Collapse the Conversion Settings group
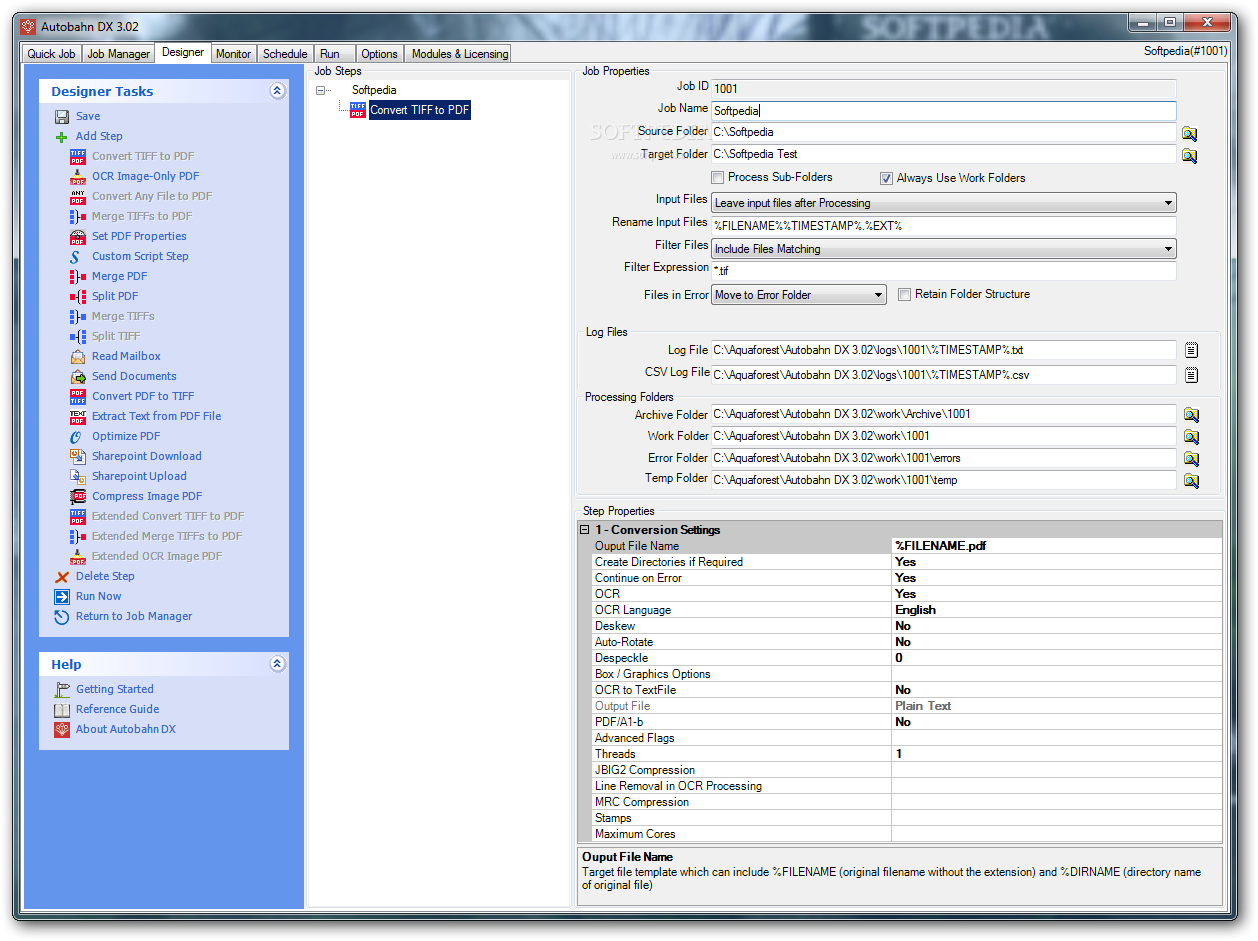Viewport: 1258px width, 941px height. tap(585, 530)
